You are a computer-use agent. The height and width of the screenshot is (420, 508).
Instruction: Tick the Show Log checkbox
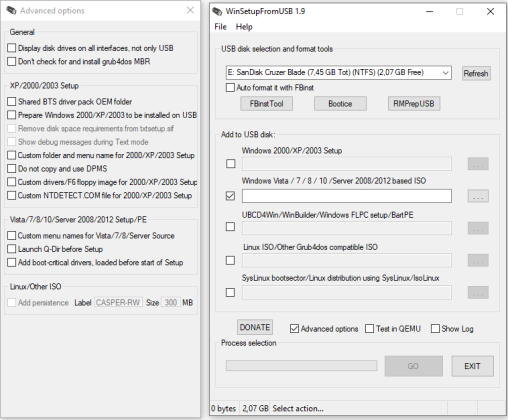point(435,329)
